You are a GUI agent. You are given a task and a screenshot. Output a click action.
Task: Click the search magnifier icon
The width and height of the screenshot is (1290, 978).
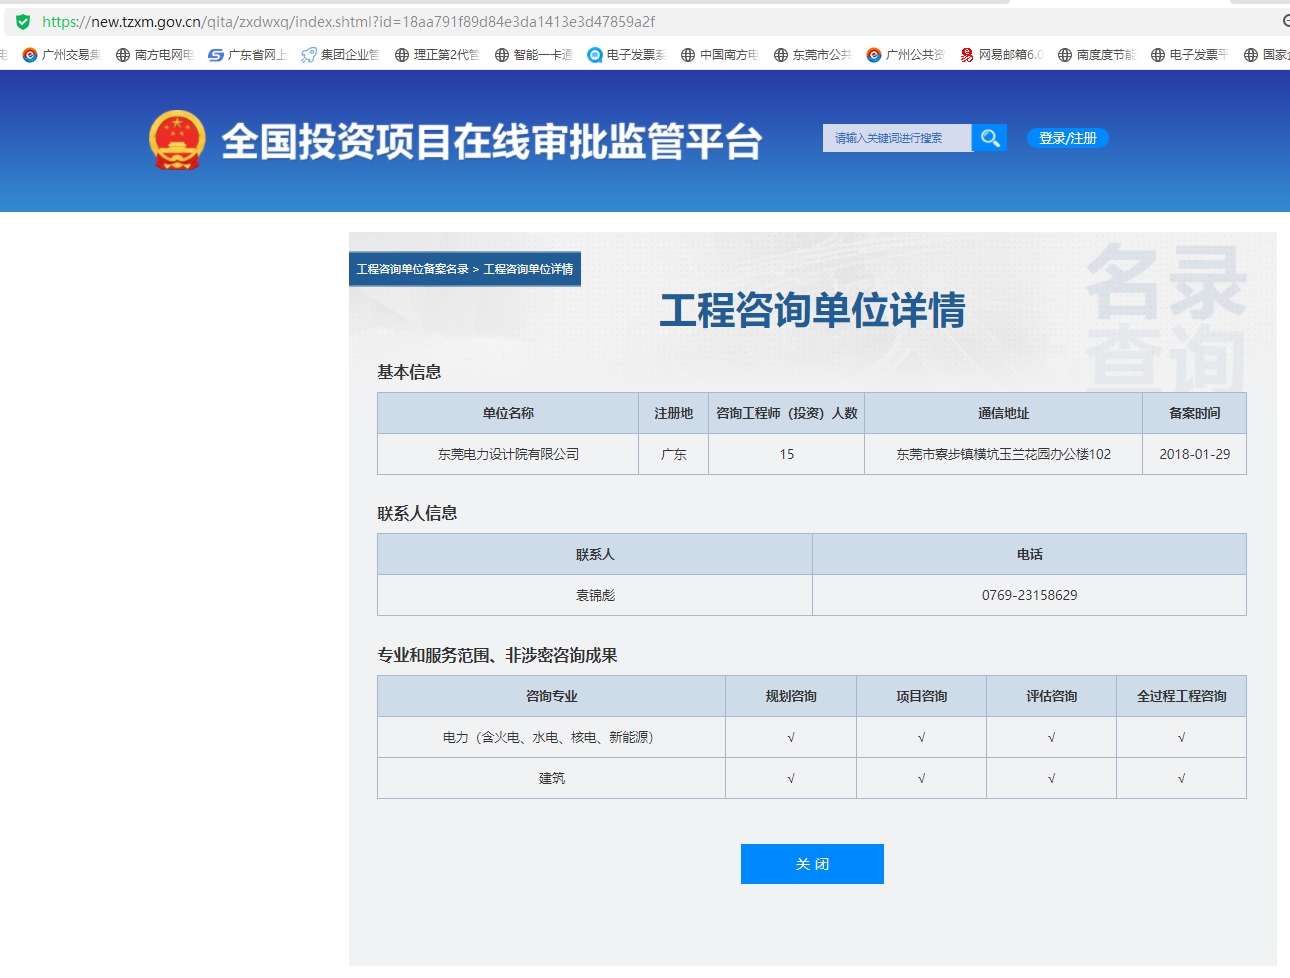[x=989, y=138]
